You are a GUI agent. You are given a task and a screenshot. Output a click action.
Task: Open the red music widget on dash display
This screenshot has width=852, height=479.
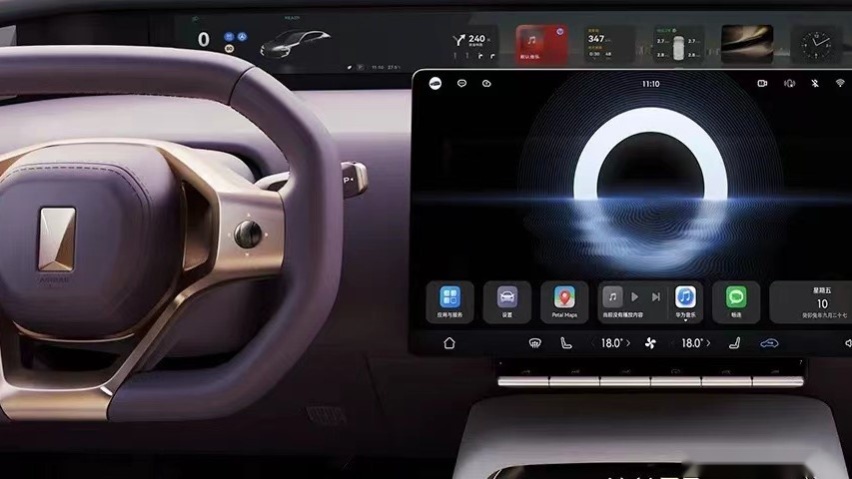pos(541,45)
